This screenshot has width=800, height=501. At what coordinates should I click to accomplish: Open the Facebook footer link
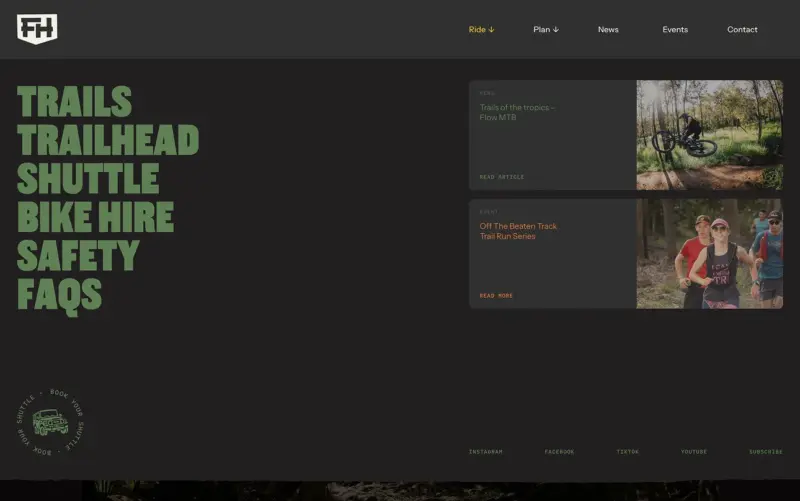[x=559, y=452]
